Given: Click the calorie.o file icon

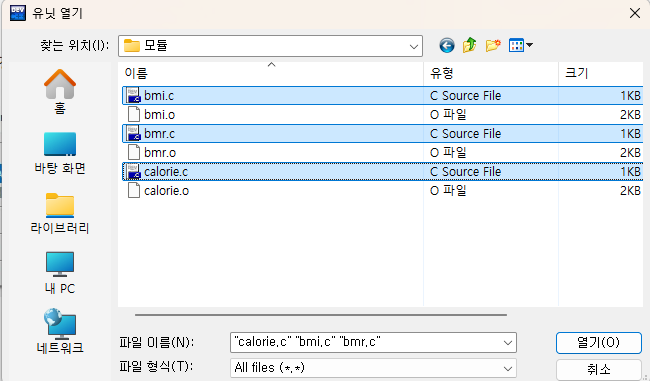Looking at the screenshot, I should click(x=134, y=191).
